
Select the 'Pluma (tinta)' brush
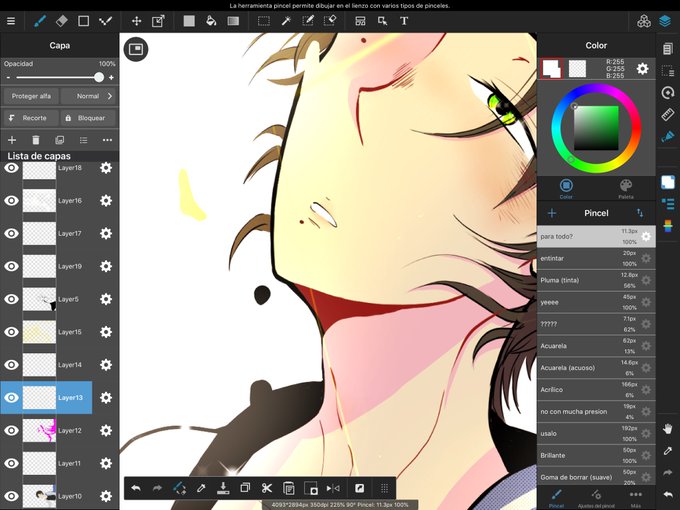click(596, 280)
